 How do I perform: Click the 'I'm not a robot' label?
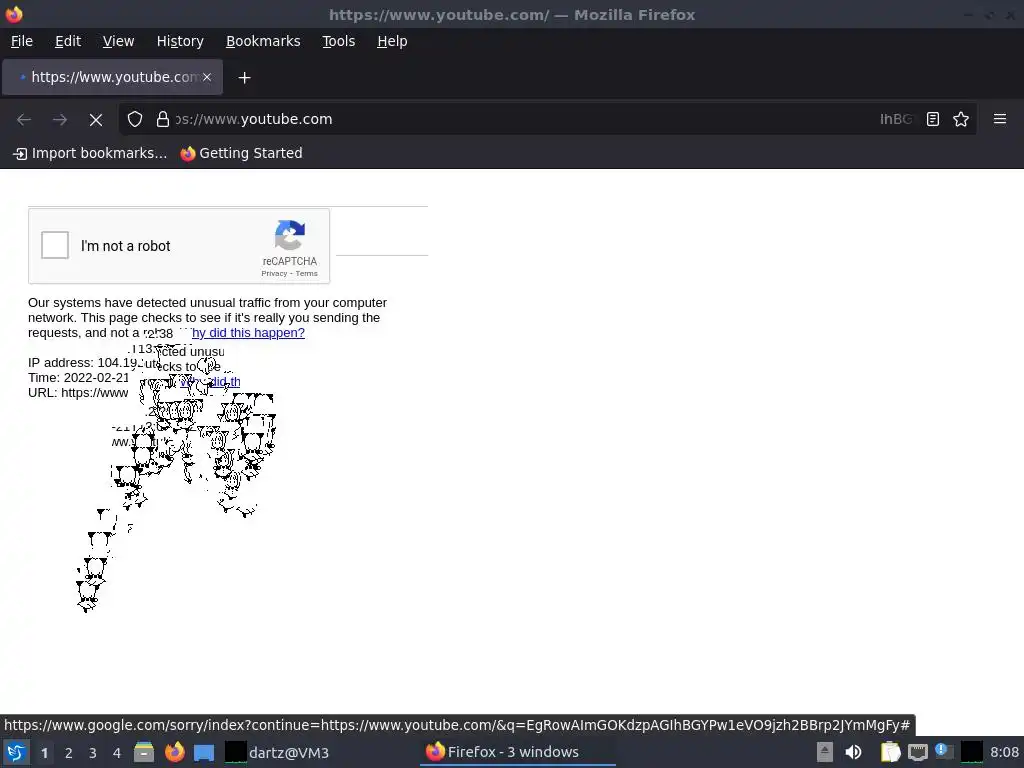pyautogui.click(x=125, y=246)
